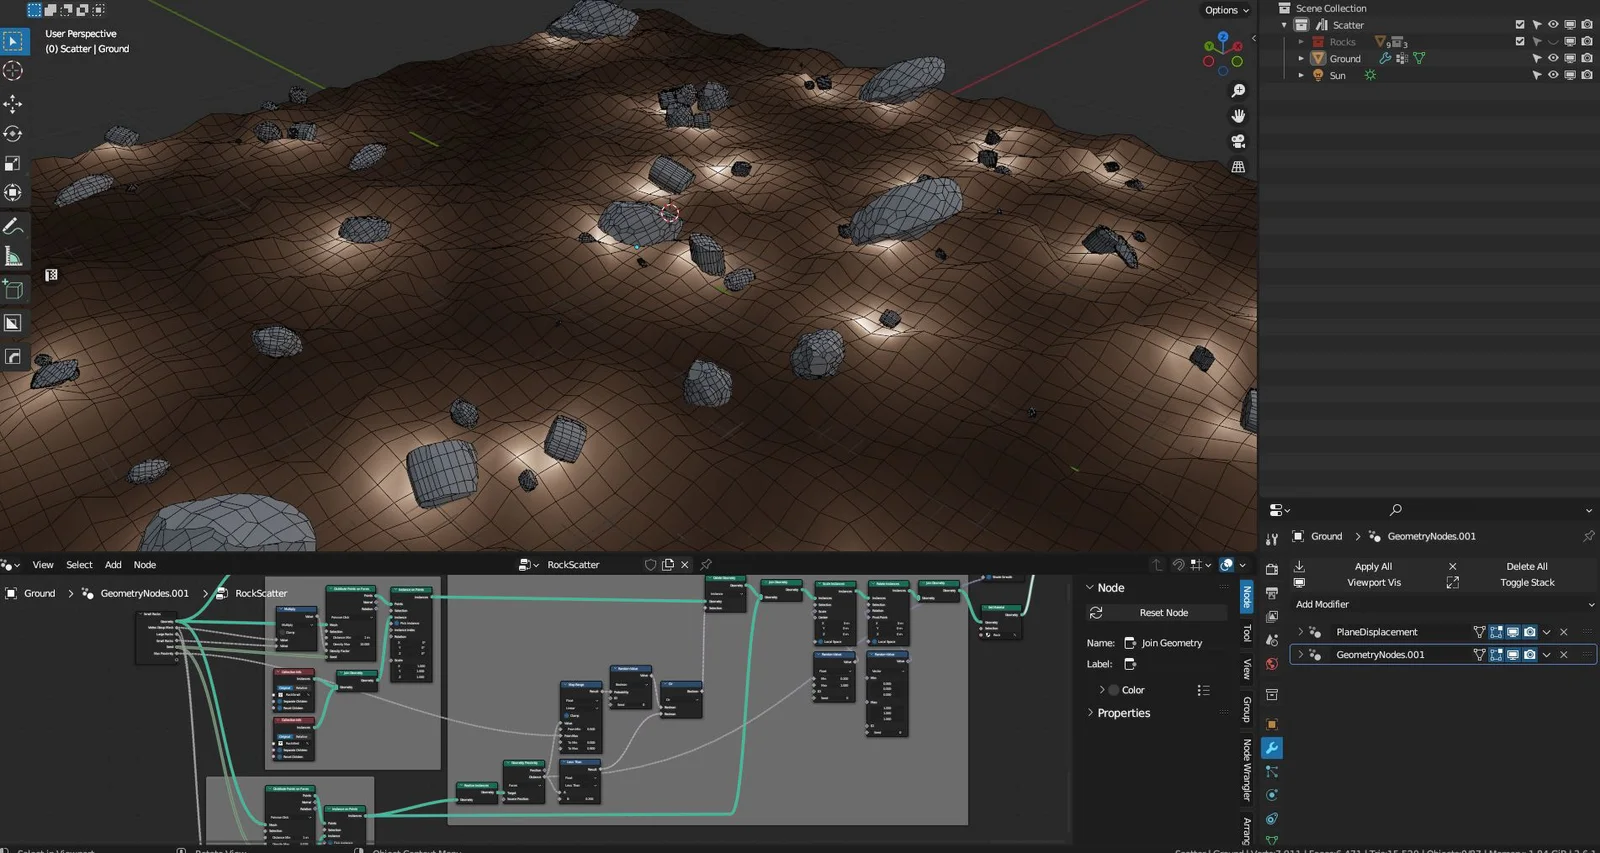Viewport: 1600px width, 853px height.
Task: Uncheck the Scatter collection exclude checkbox
Action: [1520, 25]
